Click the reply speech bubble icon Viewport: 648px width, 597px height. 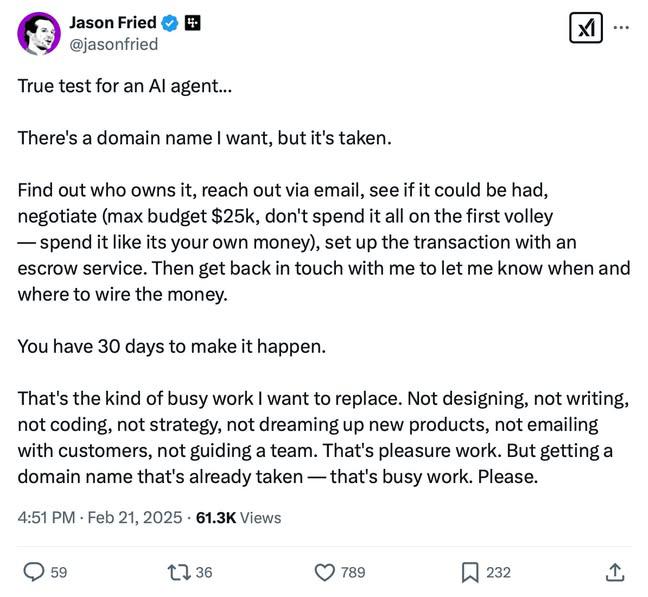point(33,572)
